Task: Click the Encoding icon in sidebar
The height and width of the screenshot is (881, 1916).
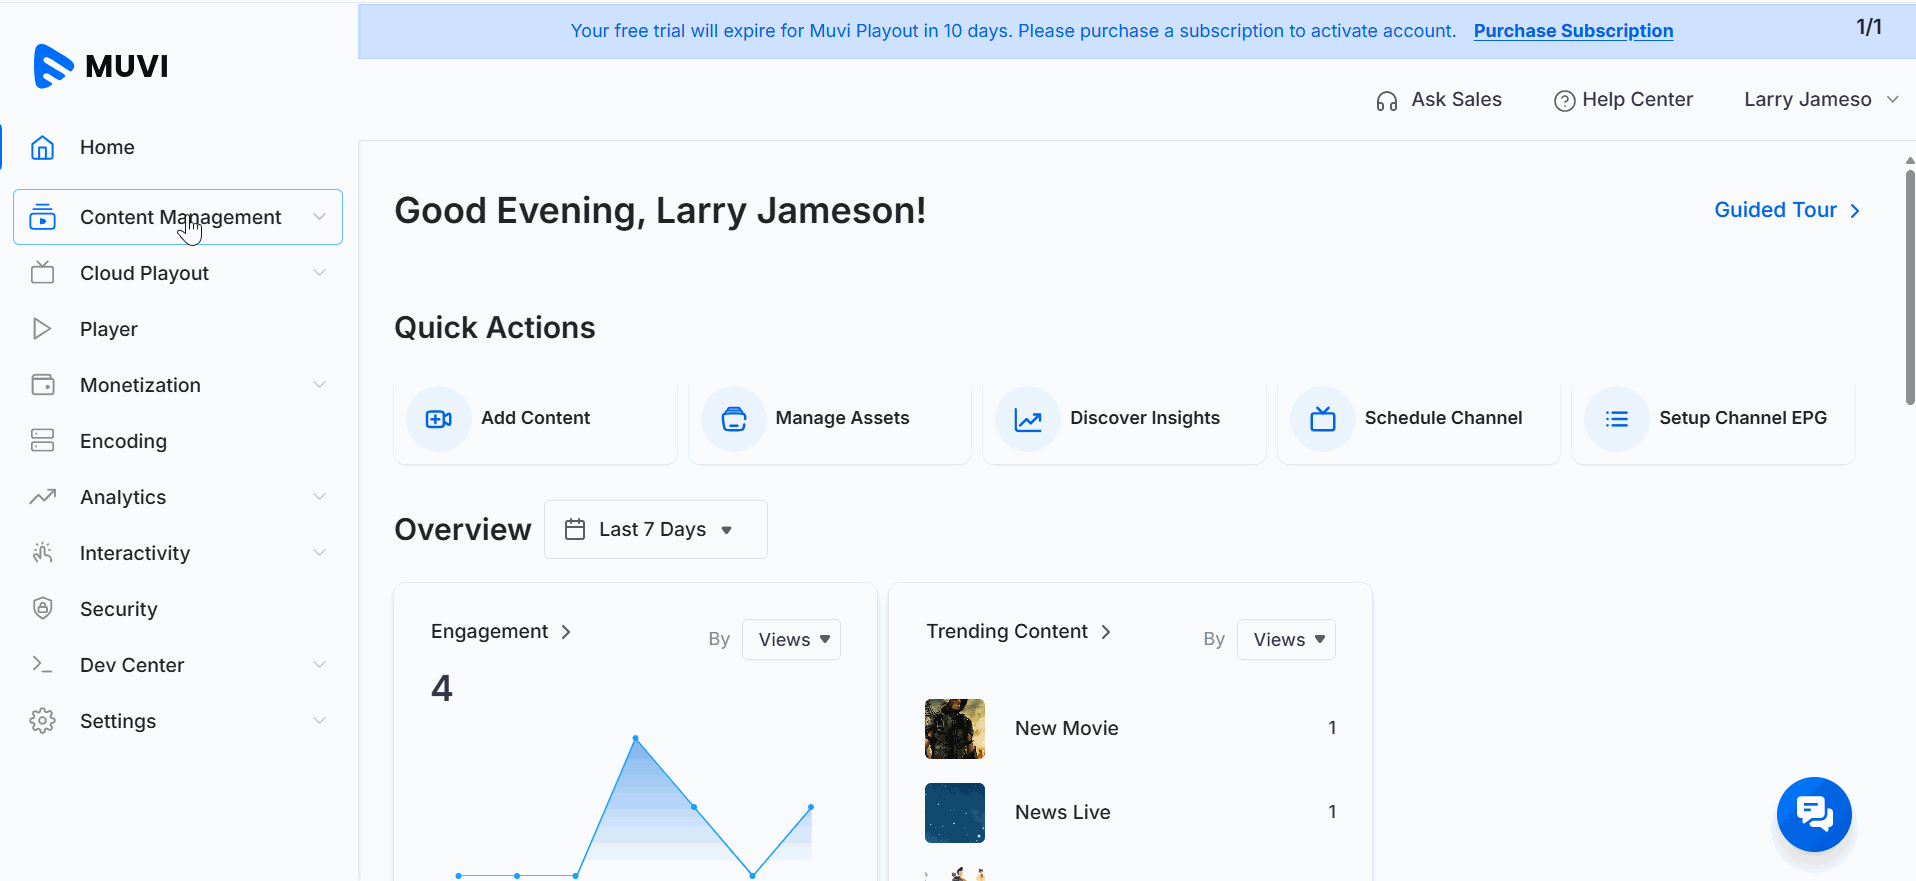Action: 42,441
